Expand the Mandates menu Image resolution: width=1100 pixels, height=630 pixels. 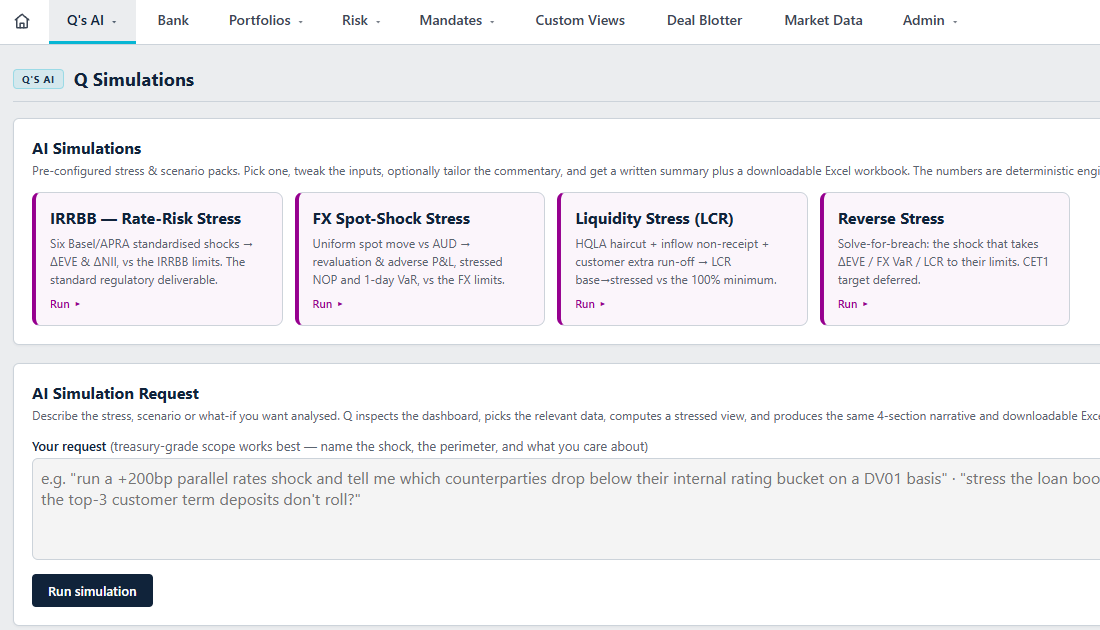click(x=457, y=21)
